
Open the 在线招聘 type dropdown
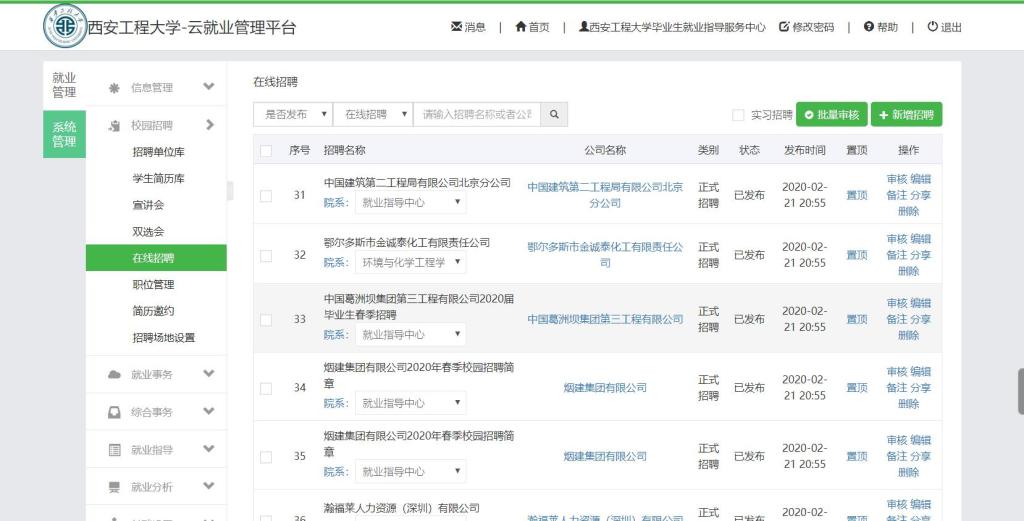click(373, 114)
